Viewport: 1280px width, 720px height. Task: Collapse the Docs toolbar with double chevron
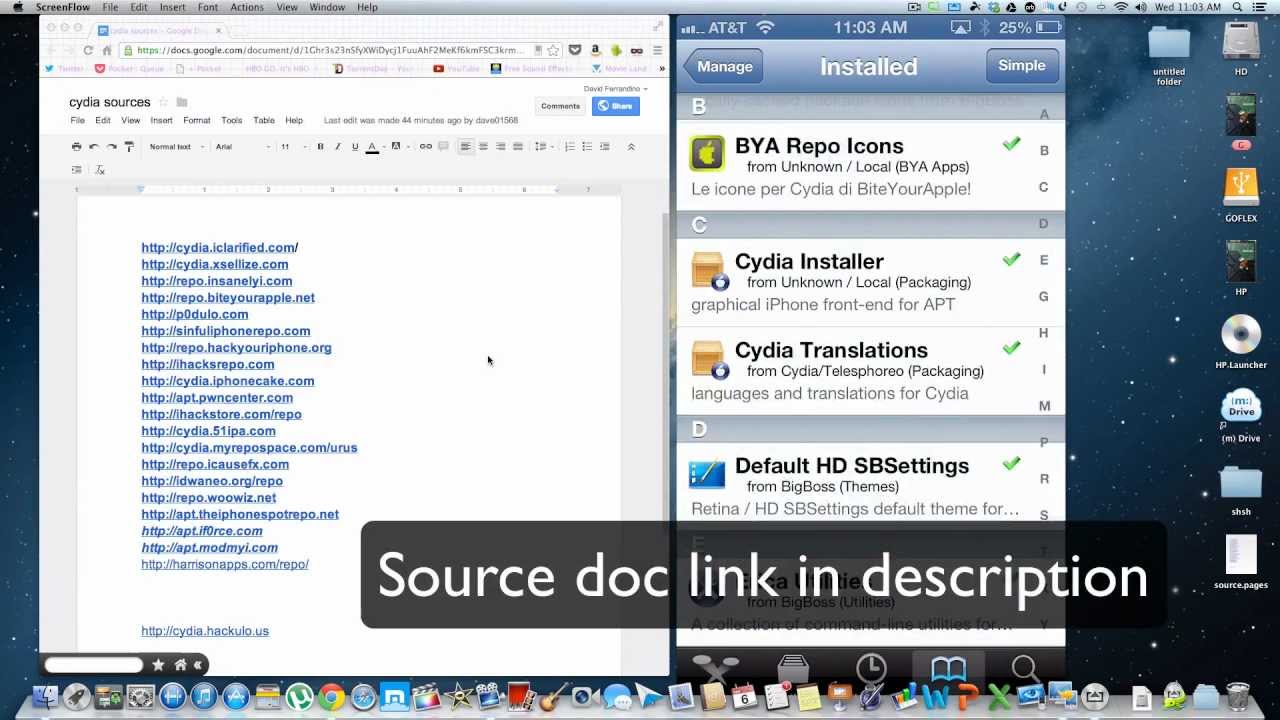pos(631,147)
